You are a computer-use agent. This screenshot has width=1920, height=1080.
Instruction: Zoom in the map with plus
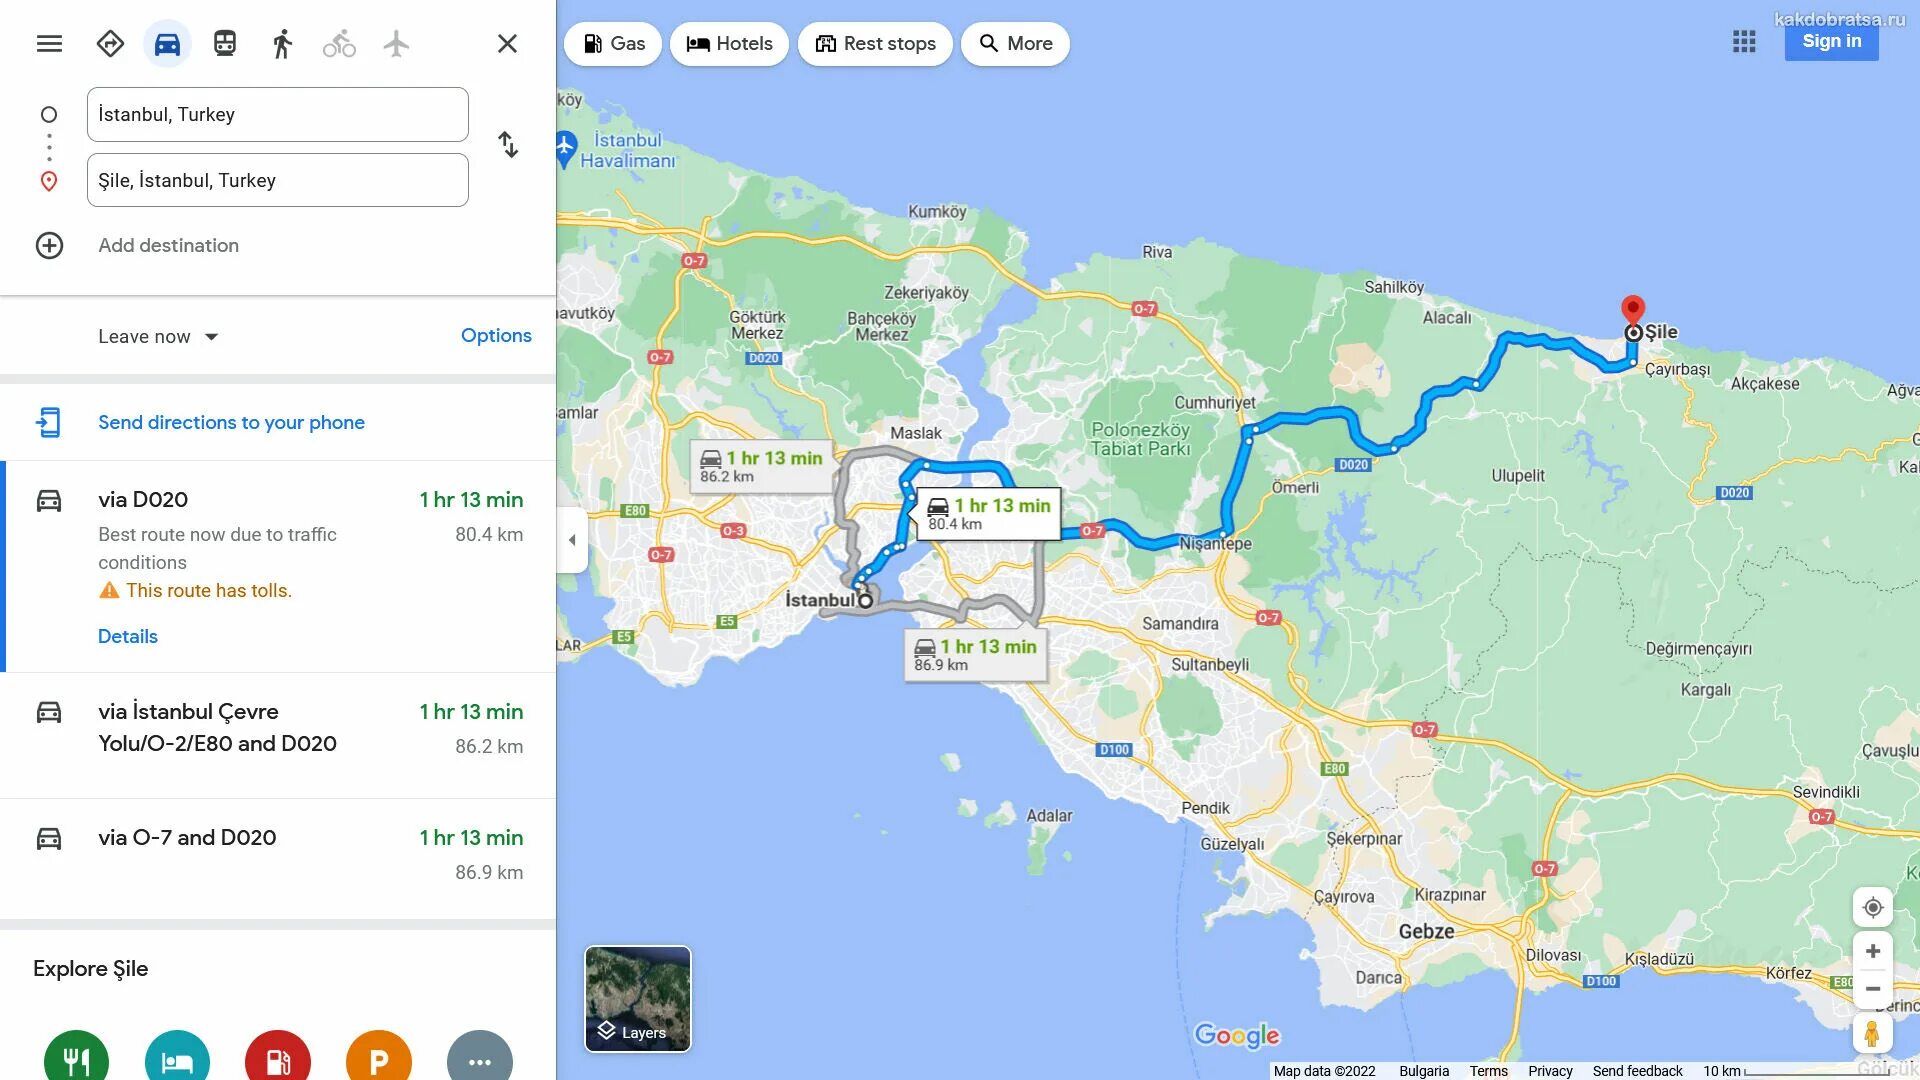[x=1873, y=951]
